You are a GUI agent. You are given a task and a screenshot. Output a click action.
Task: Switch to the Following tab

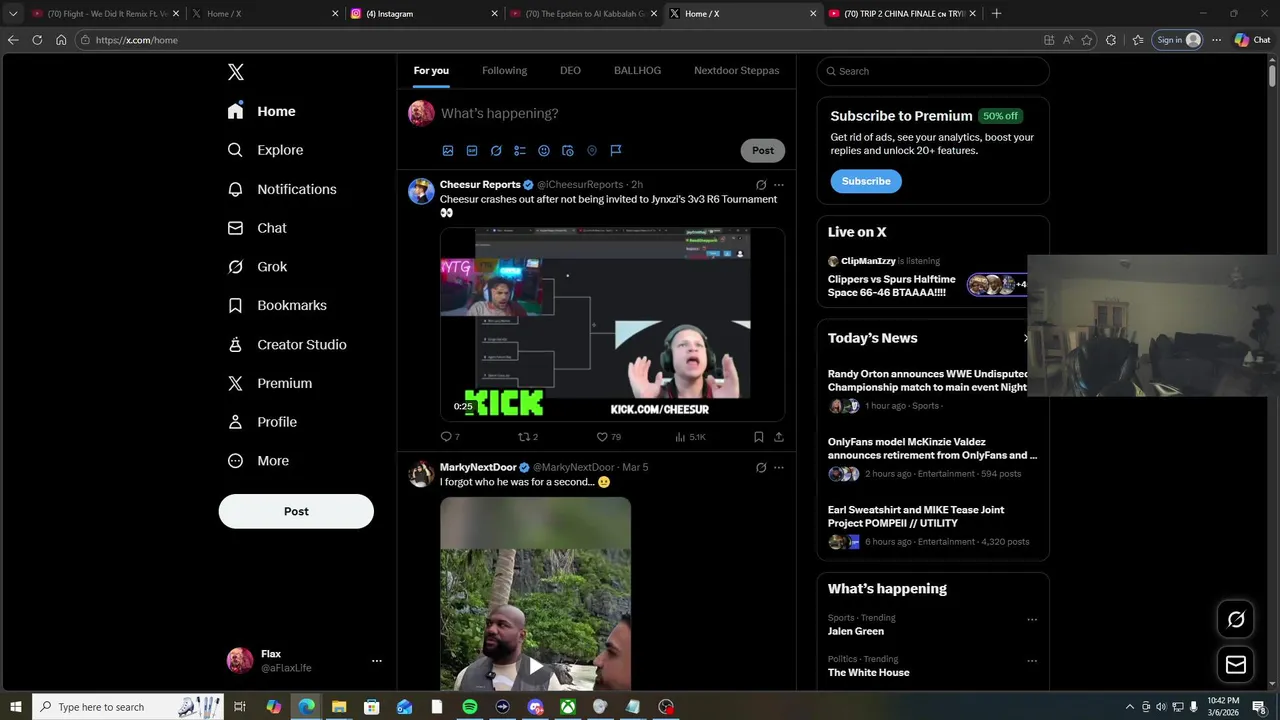pos(504,70)
